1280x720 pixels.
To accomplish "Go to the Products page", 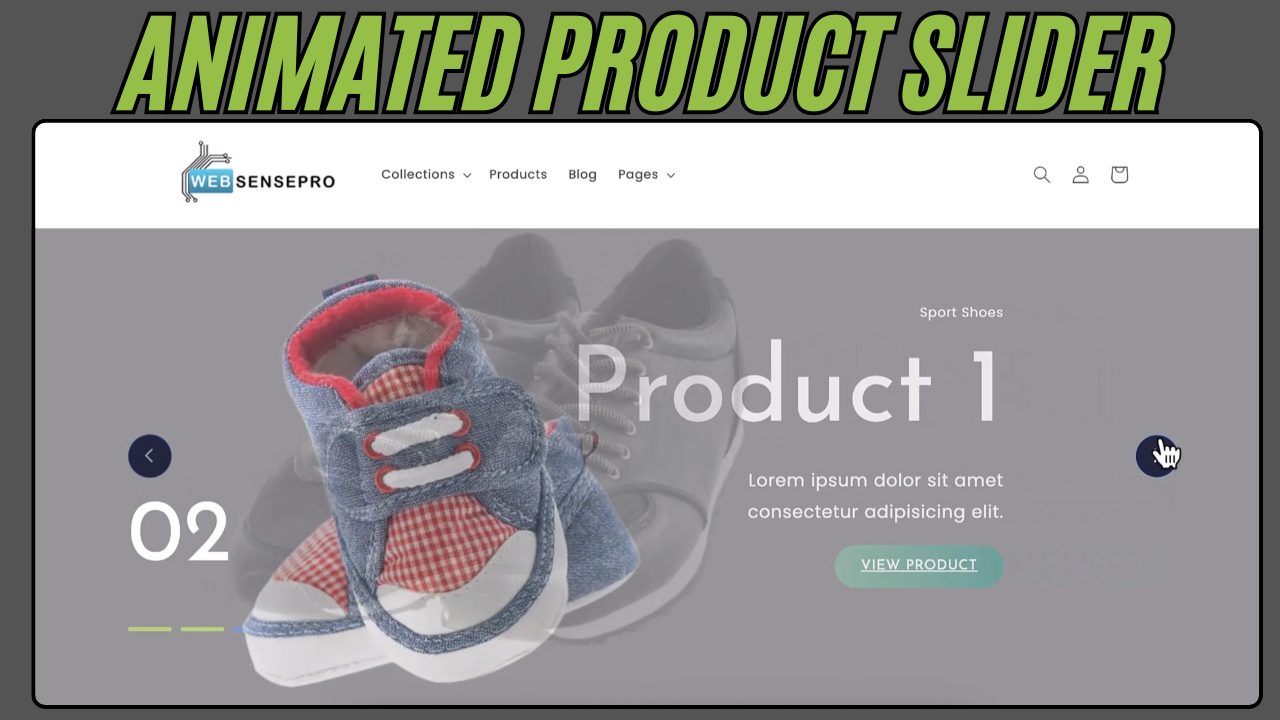I will tap(518, 174).
